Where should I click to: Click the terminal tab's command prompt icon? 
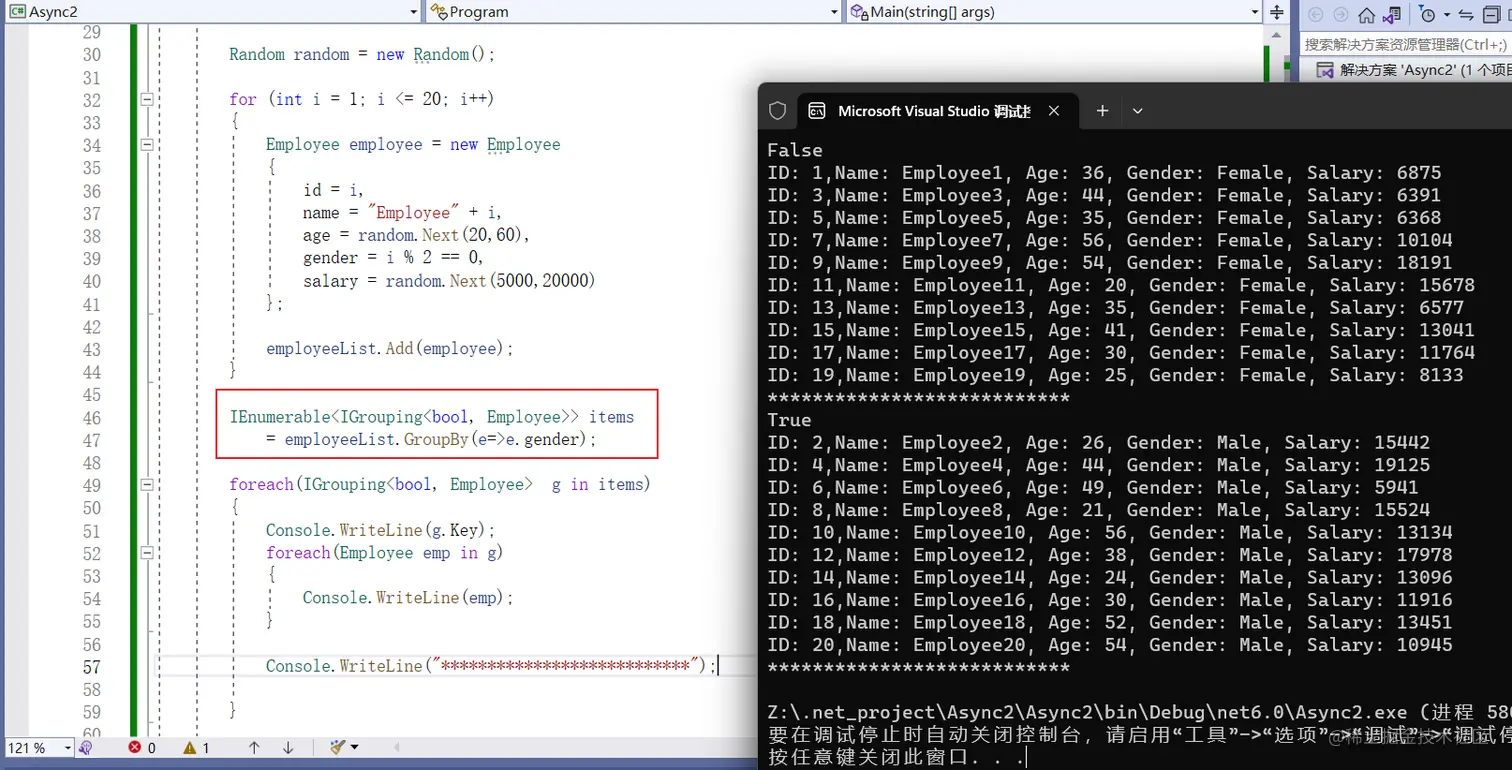tap(816, 111)
